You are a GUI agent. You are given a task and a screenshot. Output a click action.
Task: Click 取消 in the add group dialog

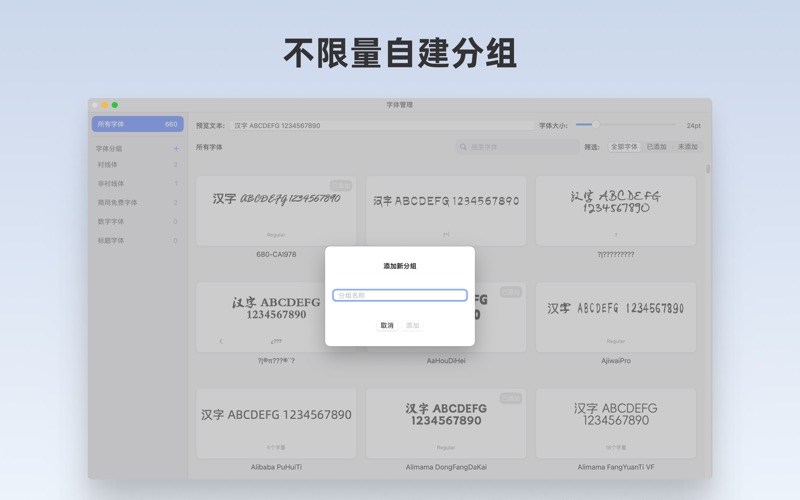pos(387,326)
